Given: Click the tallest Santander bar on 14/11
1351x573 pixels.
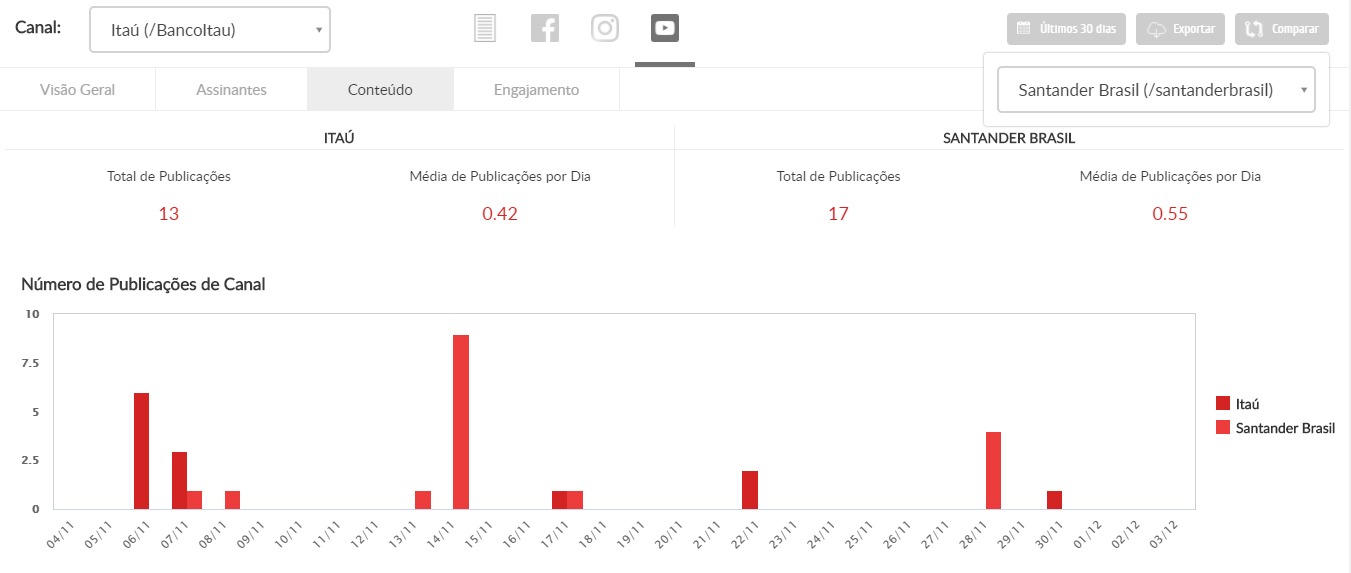Looking at the screenshot, I should [461, 422].
